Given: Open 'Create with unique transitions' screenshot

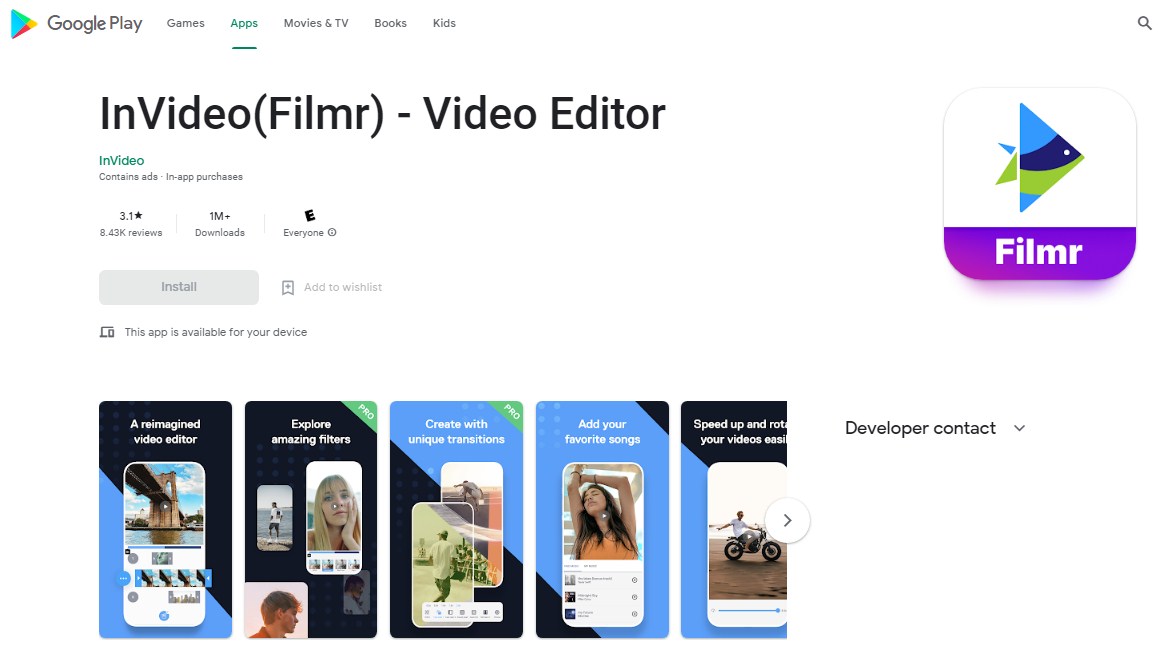Looking at the screenshot, I should point(457,520).
